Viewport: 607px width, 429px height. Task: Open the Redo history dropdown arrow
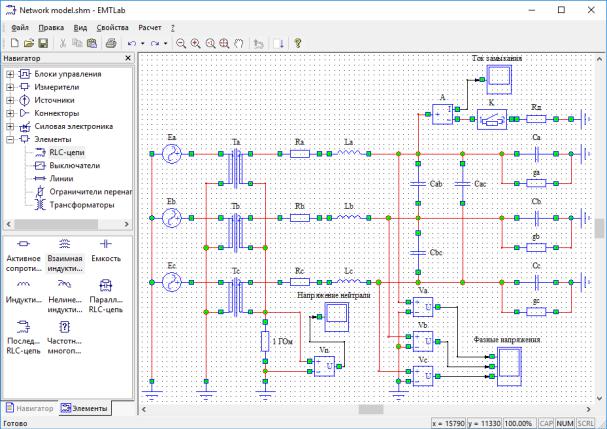tap(167, 44)
